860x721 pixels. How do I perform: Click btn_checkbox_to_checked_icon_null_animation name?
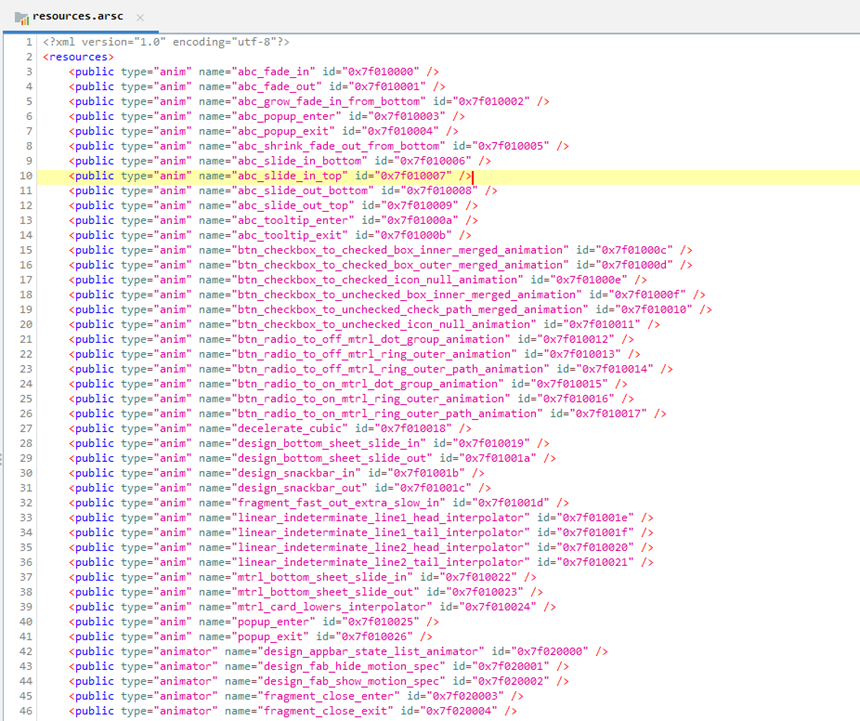[377, 279]
